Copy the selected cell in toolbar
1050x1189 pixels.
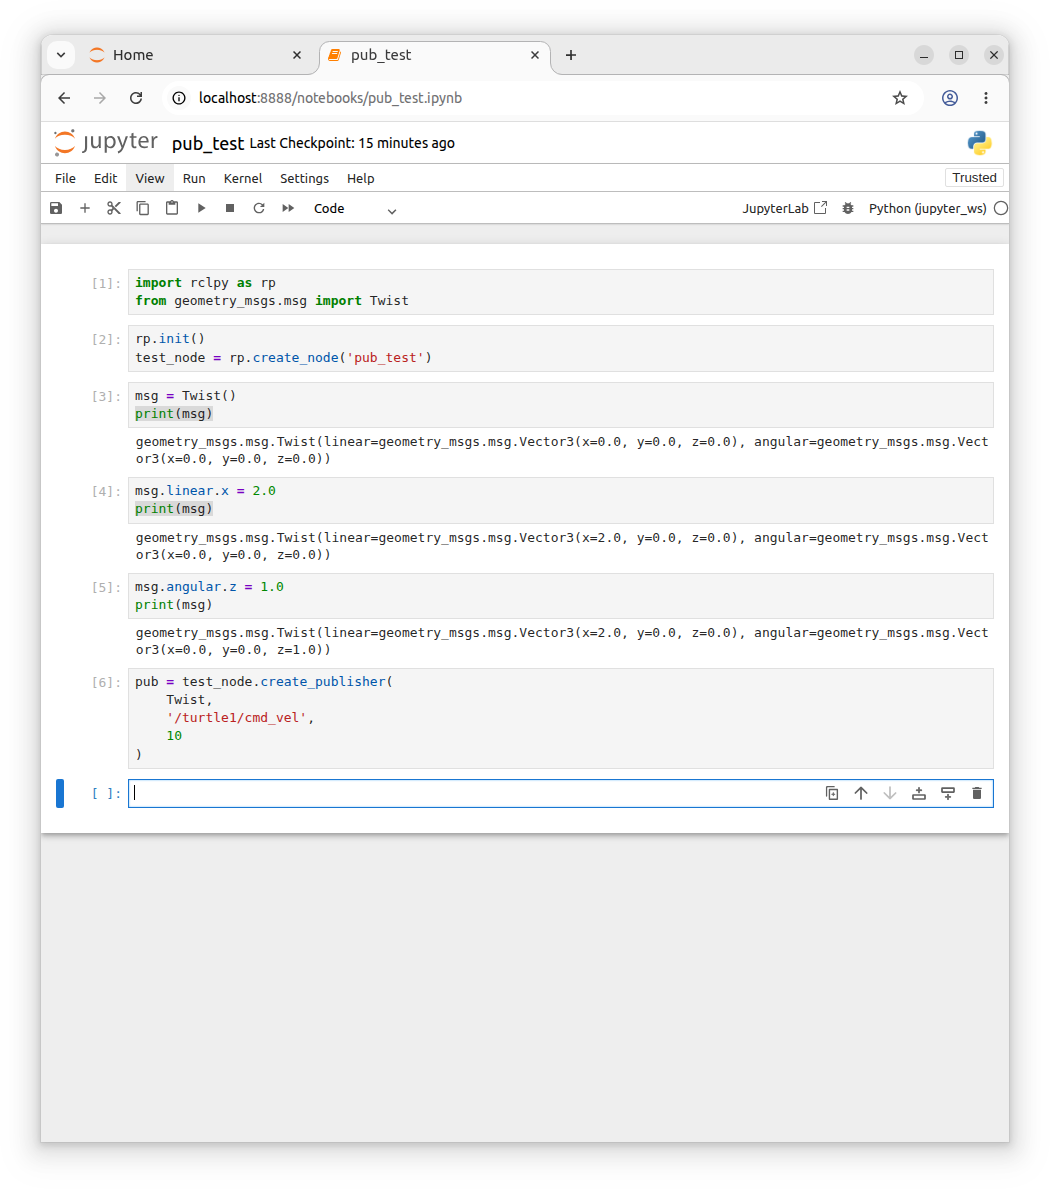[x=143, y=208]
